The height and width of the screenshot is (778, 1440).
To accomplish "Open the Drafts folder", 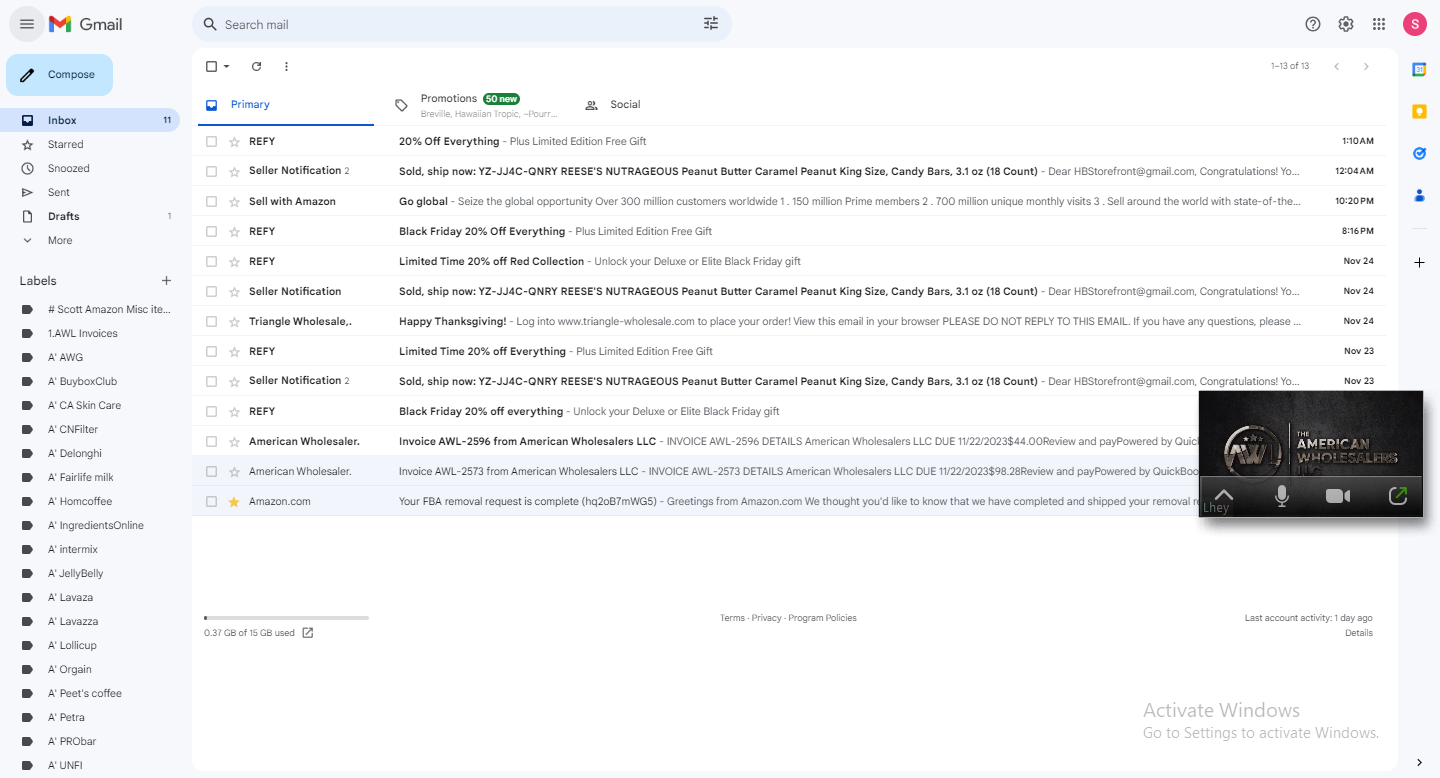I will click(90, 216).
